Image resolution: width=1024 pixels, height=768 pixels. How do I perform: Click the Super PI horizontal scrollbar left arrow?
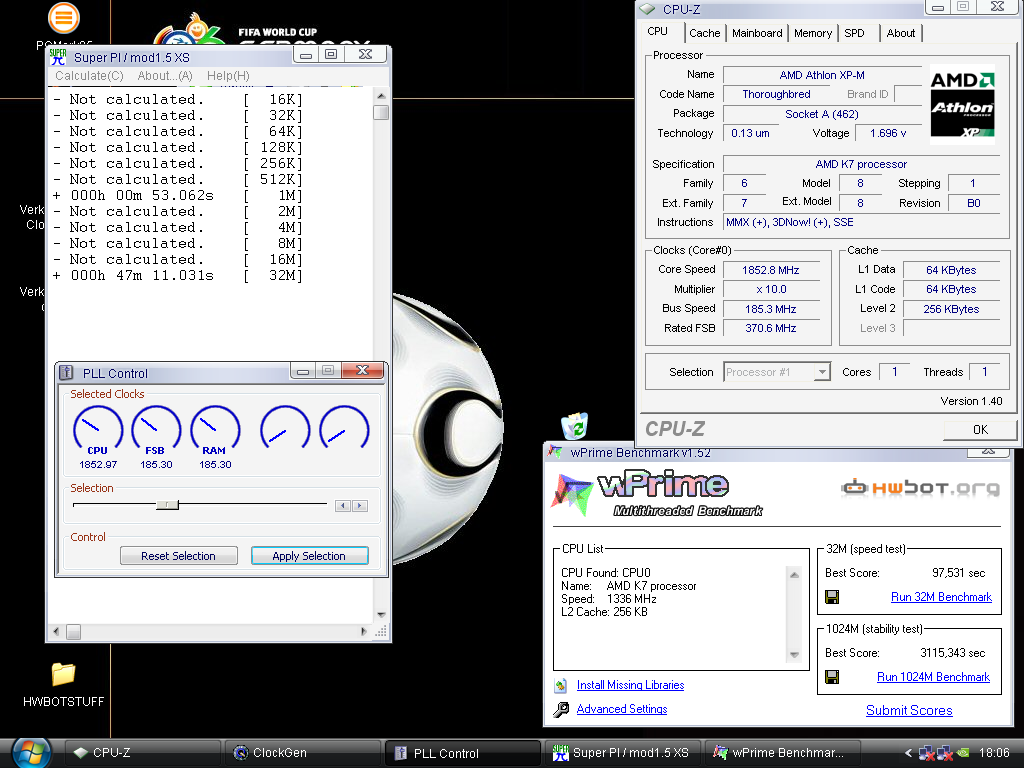pos(56,632)
